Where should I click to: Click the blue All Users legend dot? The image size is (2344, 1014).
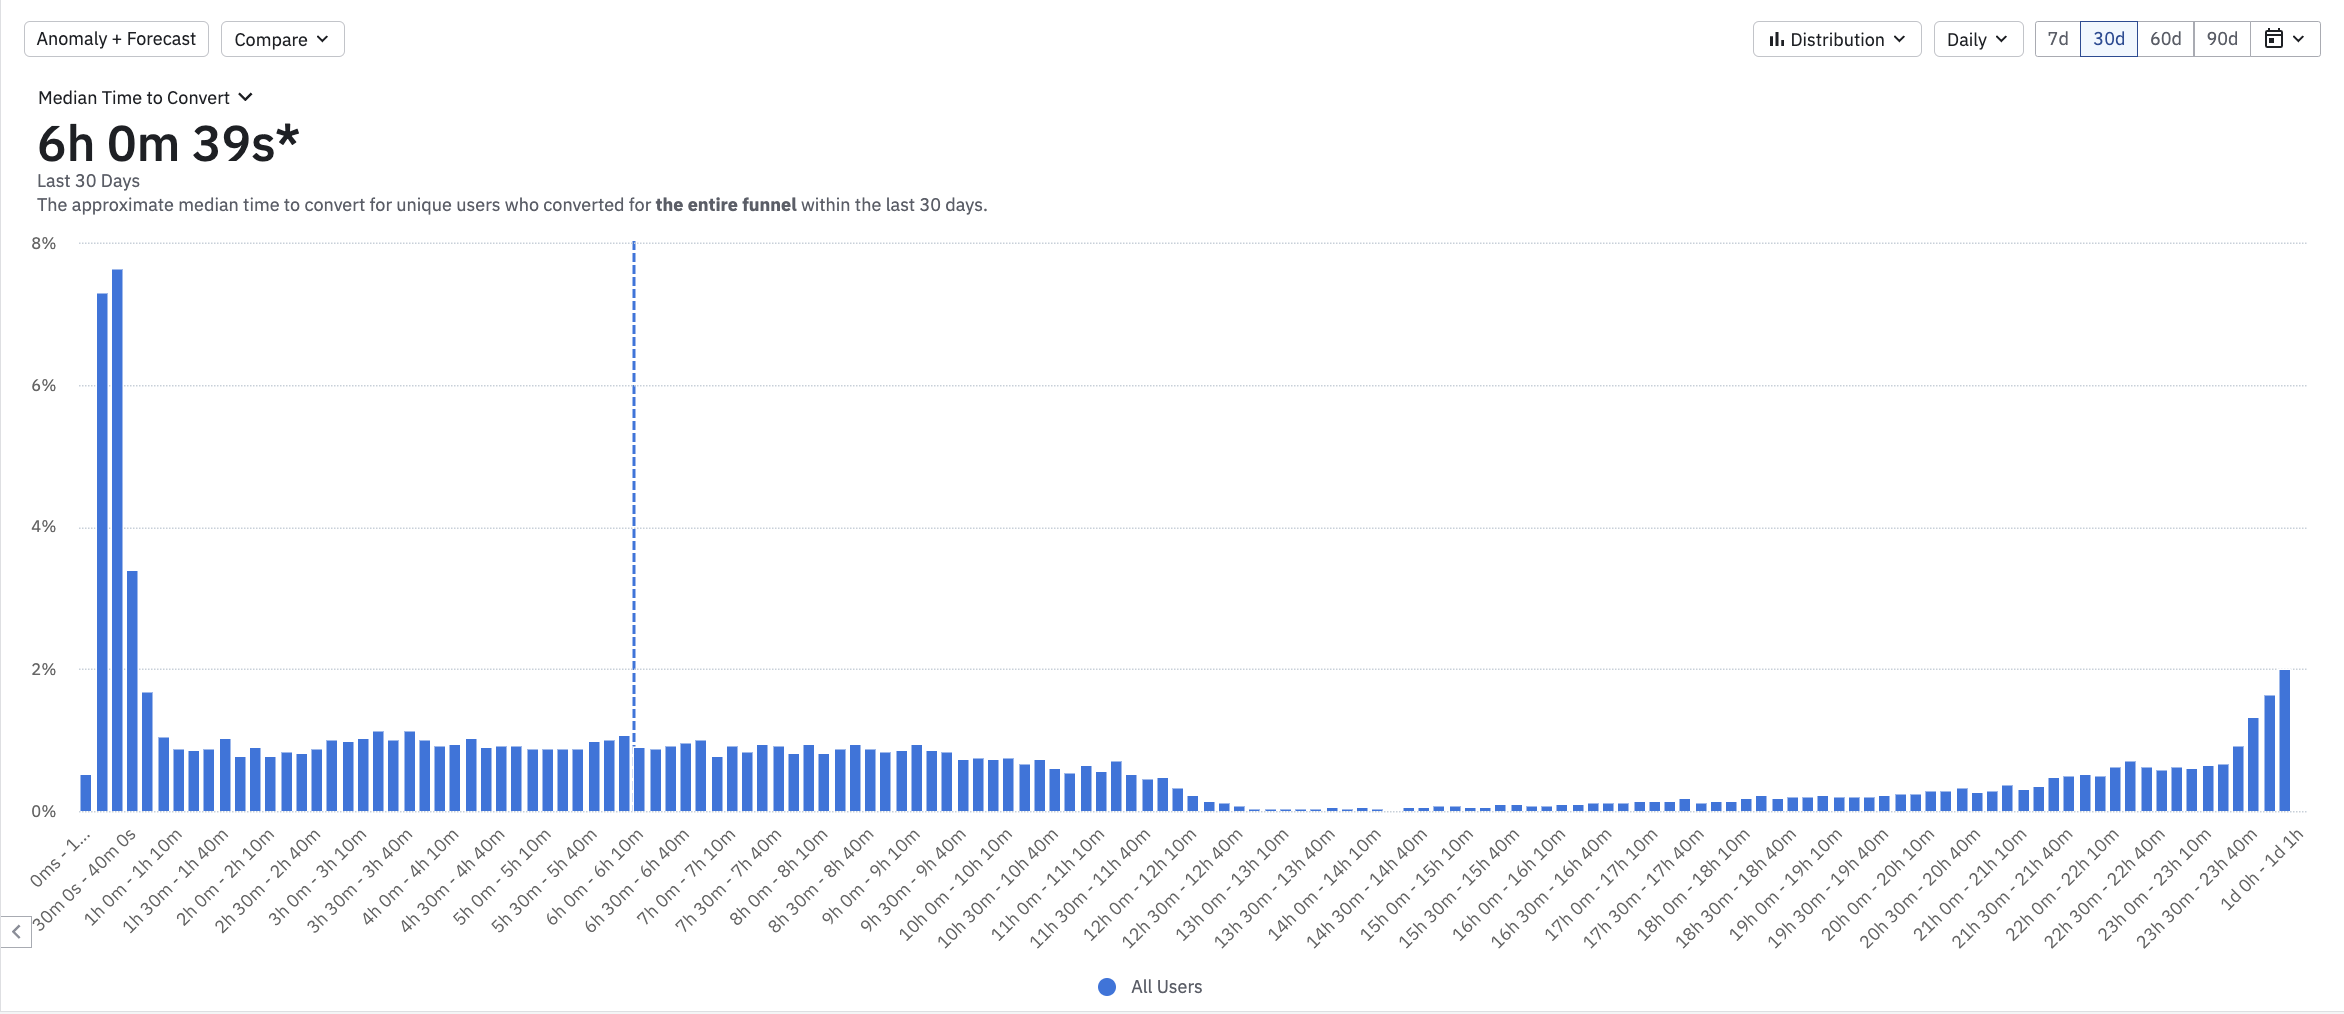[x=1107, y=987]
